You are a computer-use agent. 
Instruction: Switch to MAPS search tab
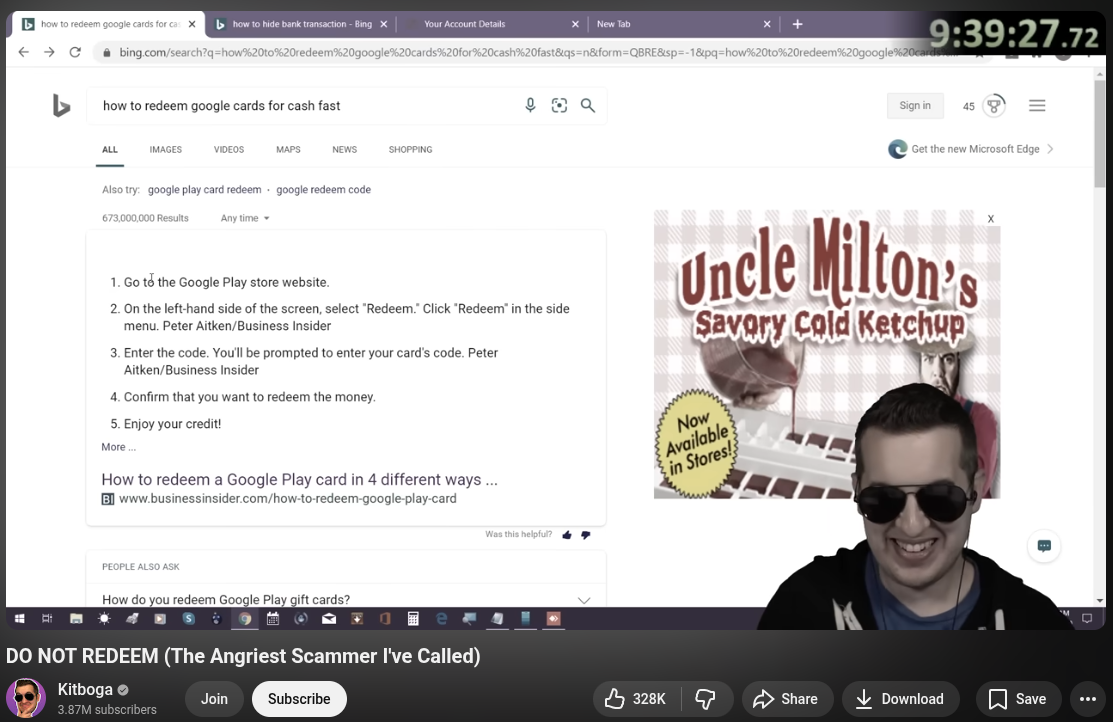(x=288, y=150)
